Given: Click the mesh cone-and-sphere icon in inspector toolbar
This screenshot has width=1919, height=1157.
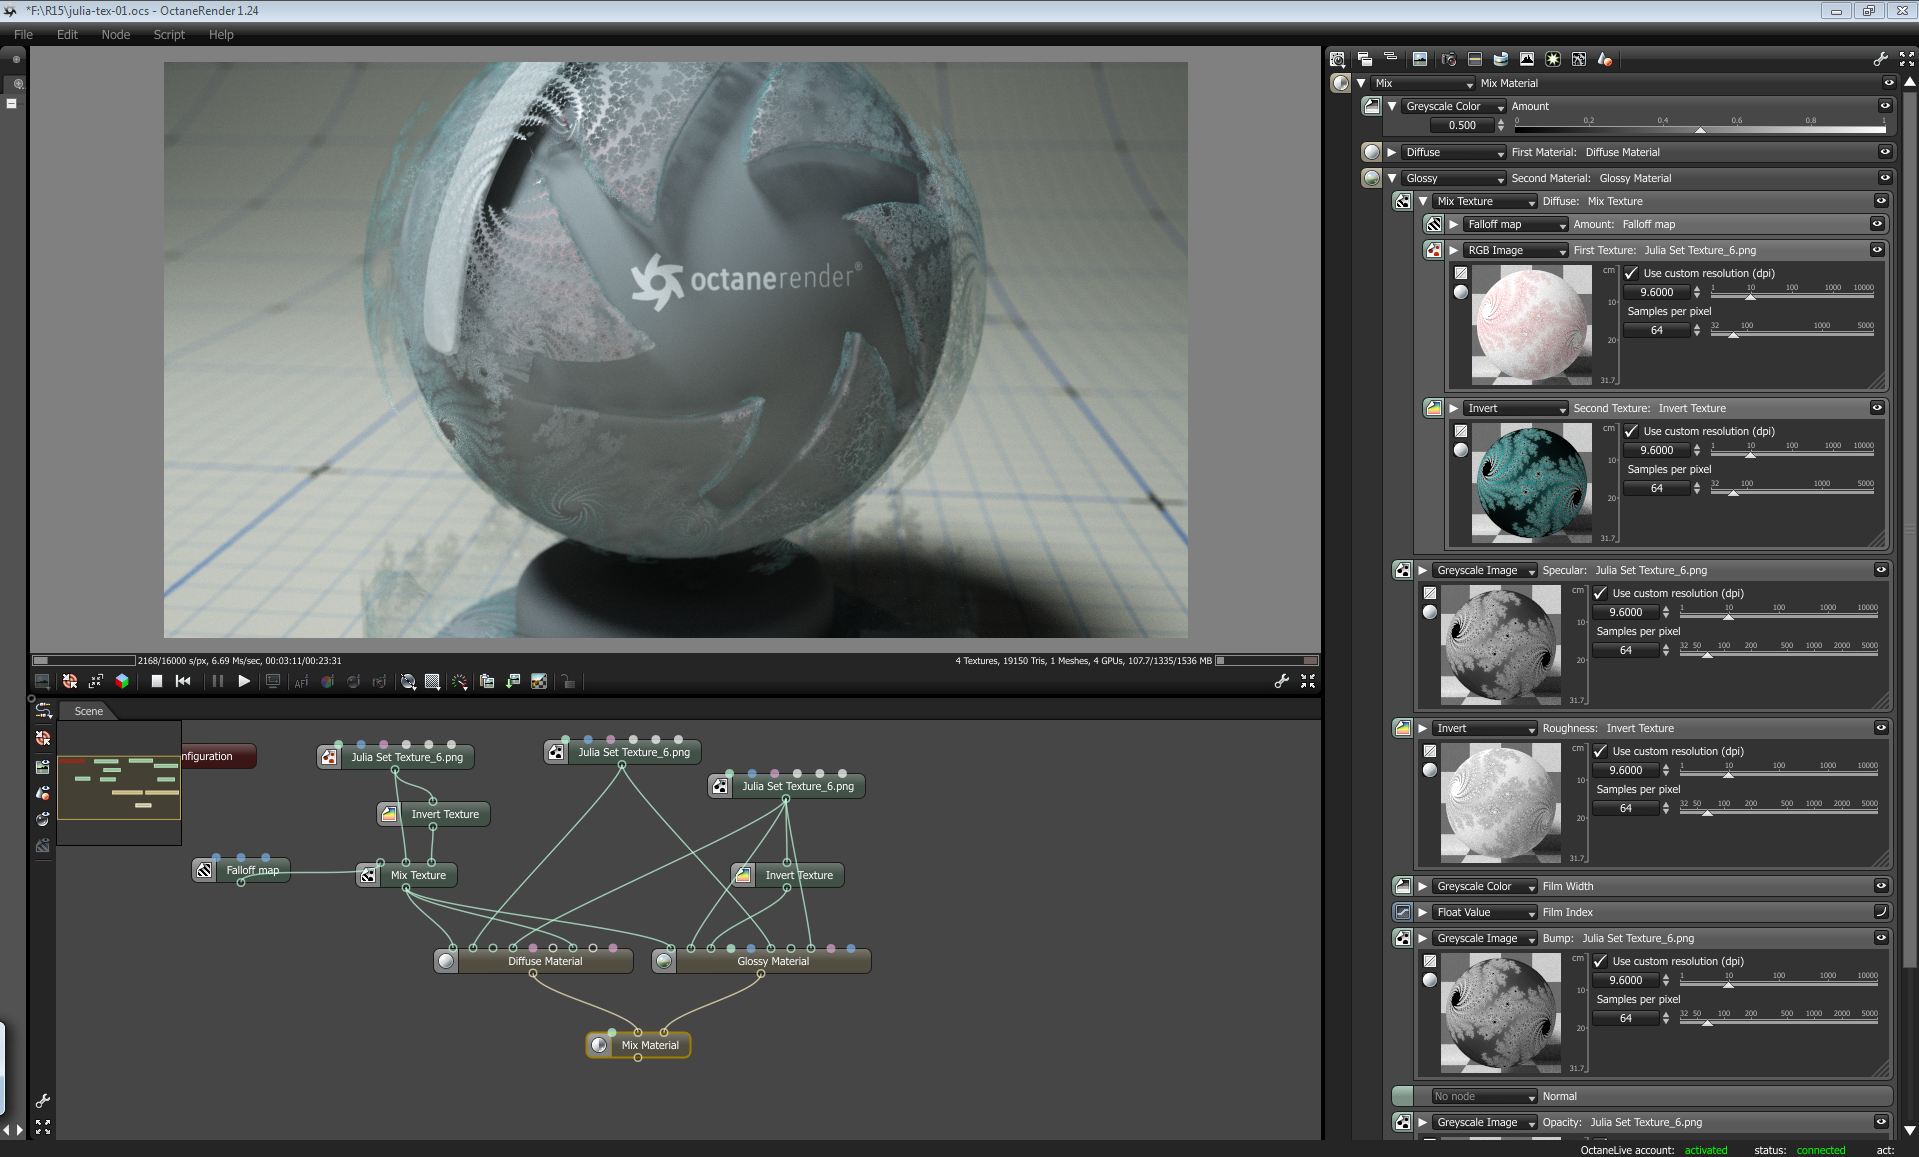Looking at the screenshot, I should tap(1605, 59).
